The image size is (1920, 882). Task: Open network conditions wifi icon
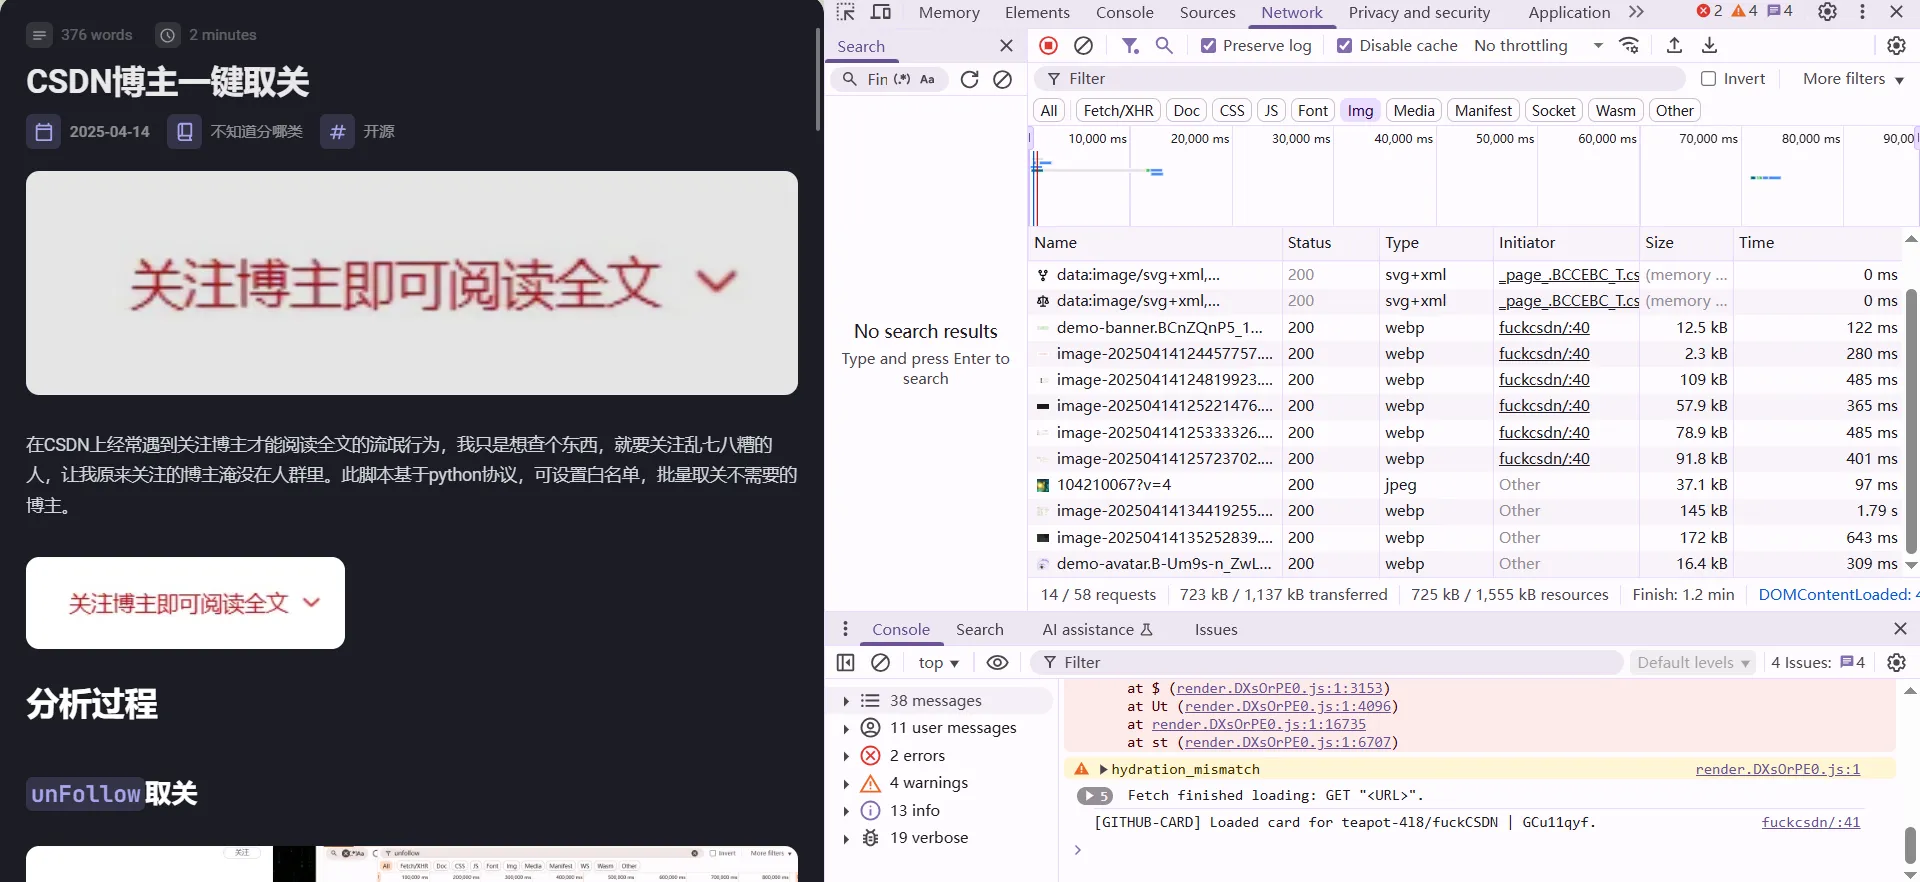click(x=1629, y=45)
